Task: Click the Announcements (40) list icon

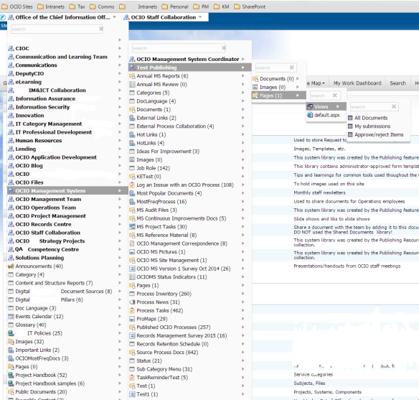Action: (x=11, y=266)
